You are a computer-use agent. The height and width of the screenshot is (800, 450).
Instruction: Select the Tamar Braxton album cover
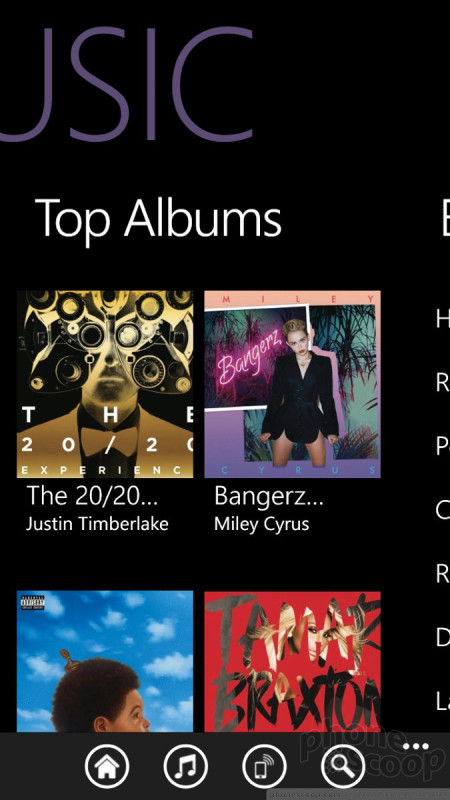(292, 662)
